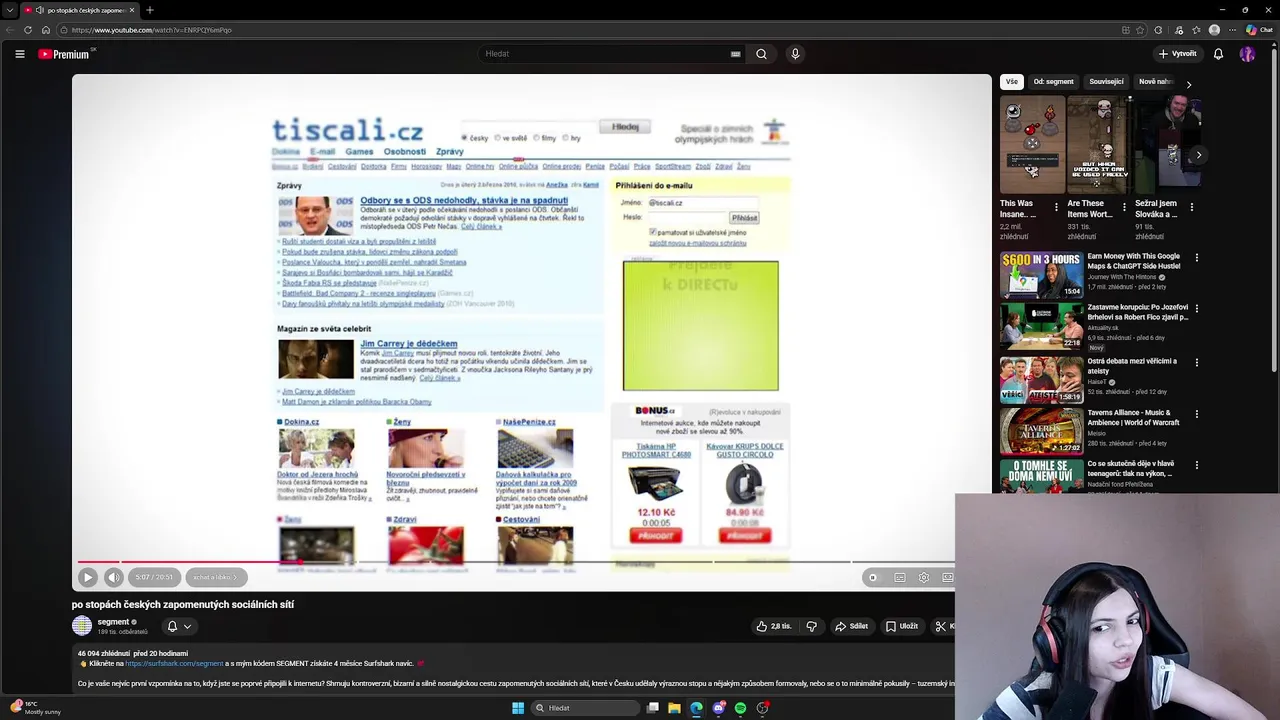This screenshot has height=720, width=1280.
Task: Select the Vše filter chip
Action: coord(1012,82)
